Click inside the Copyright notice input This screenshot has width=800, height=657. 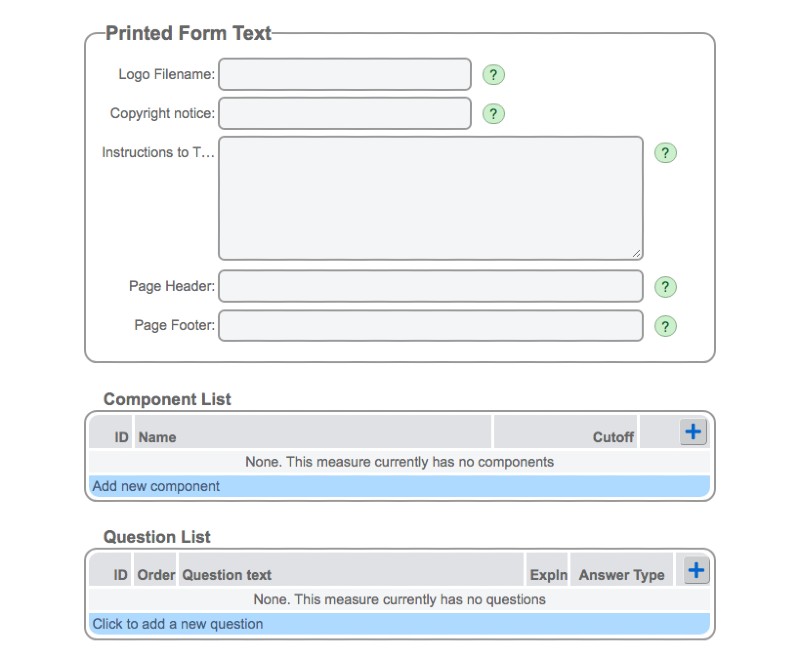pyautogui.click(x=344, y=113)
